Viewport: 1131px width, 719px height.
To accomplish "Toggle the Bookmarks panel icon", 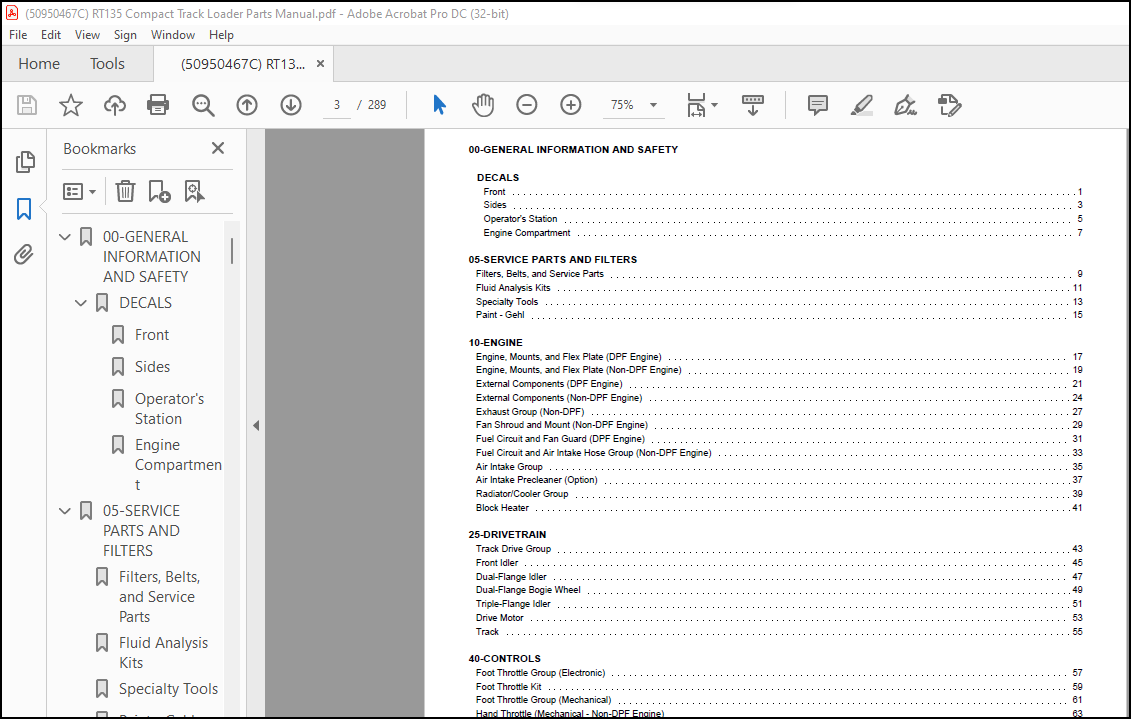I will [24, 209].
